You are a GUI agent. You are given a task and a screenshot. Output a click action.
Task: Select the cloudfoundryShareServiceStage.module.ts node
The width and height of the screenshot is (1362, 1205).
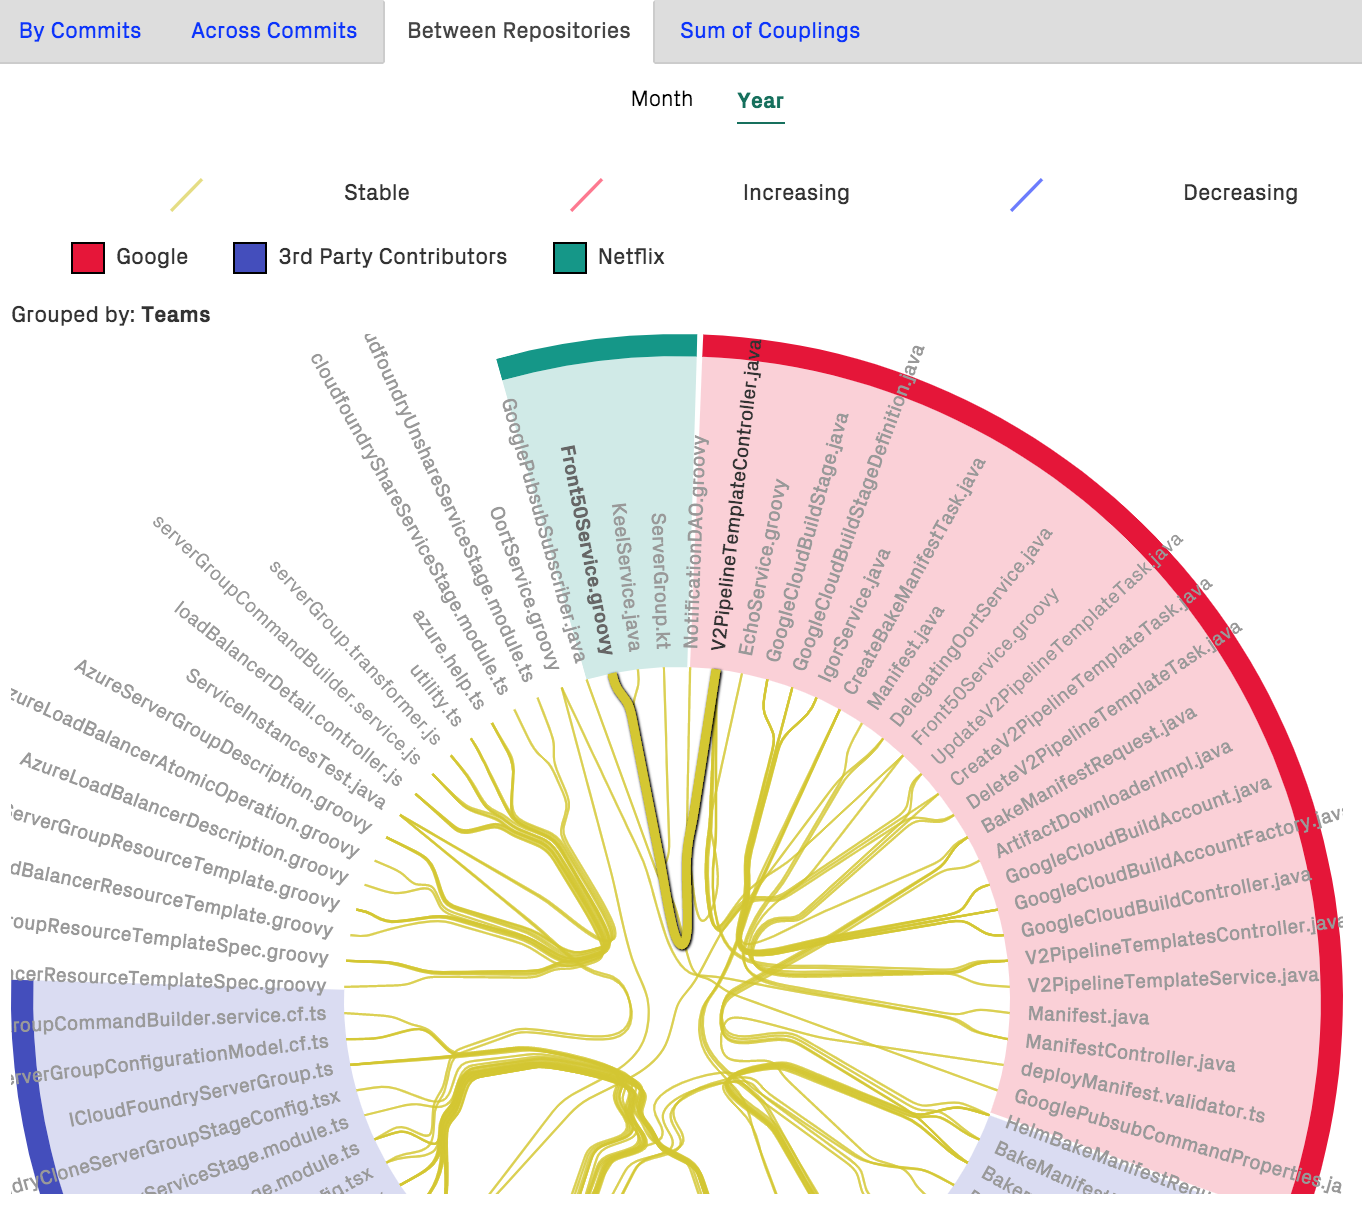point(409,524)
